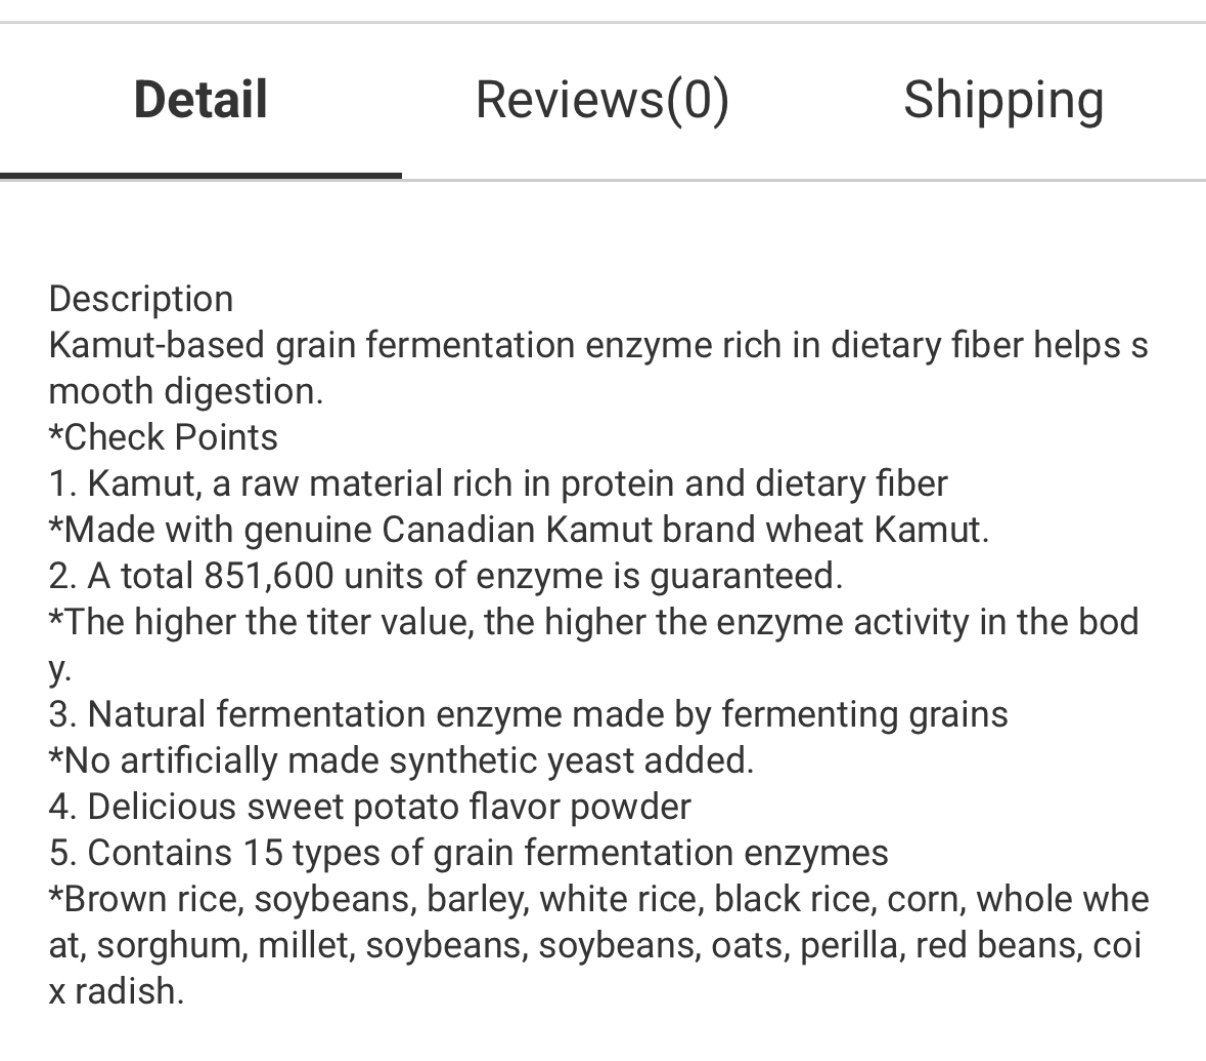Click the Kamut-based grain fermentation enzyme sentence

[x=598, y=345]
